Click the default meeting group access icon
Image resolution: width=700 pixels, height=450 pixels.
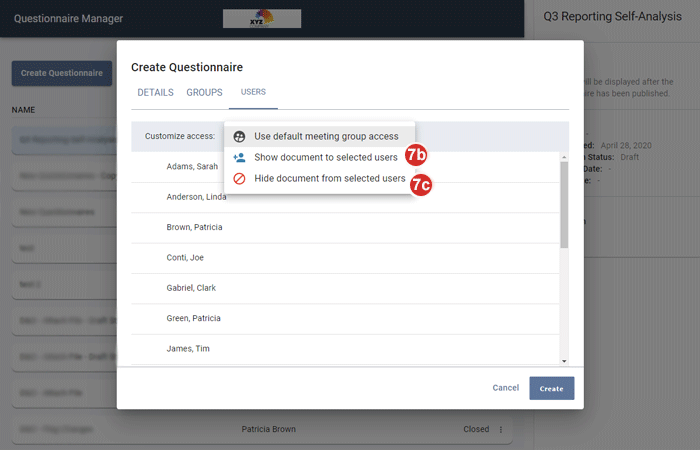[x=239, y=136]
